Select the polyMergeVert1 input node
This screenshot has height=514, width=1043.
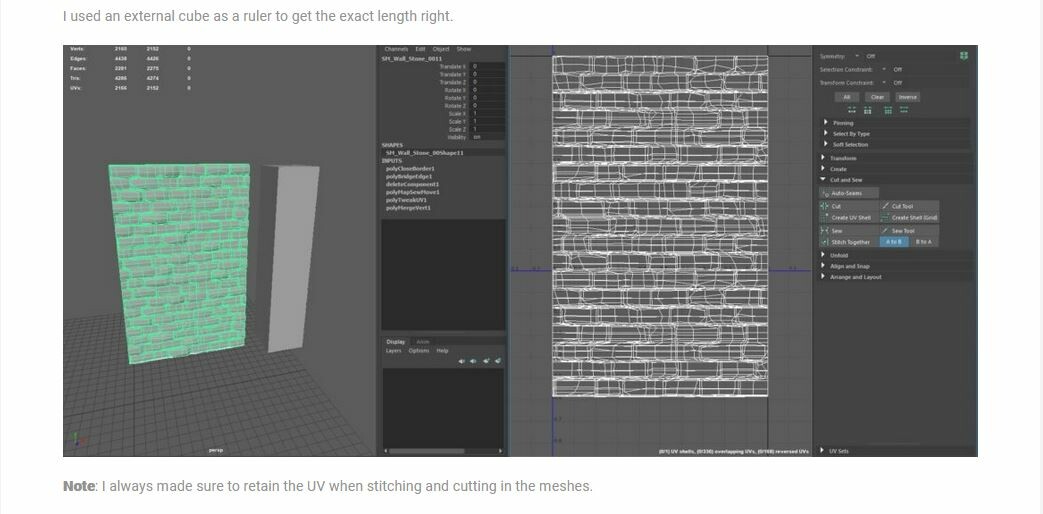tap(408, 207)
